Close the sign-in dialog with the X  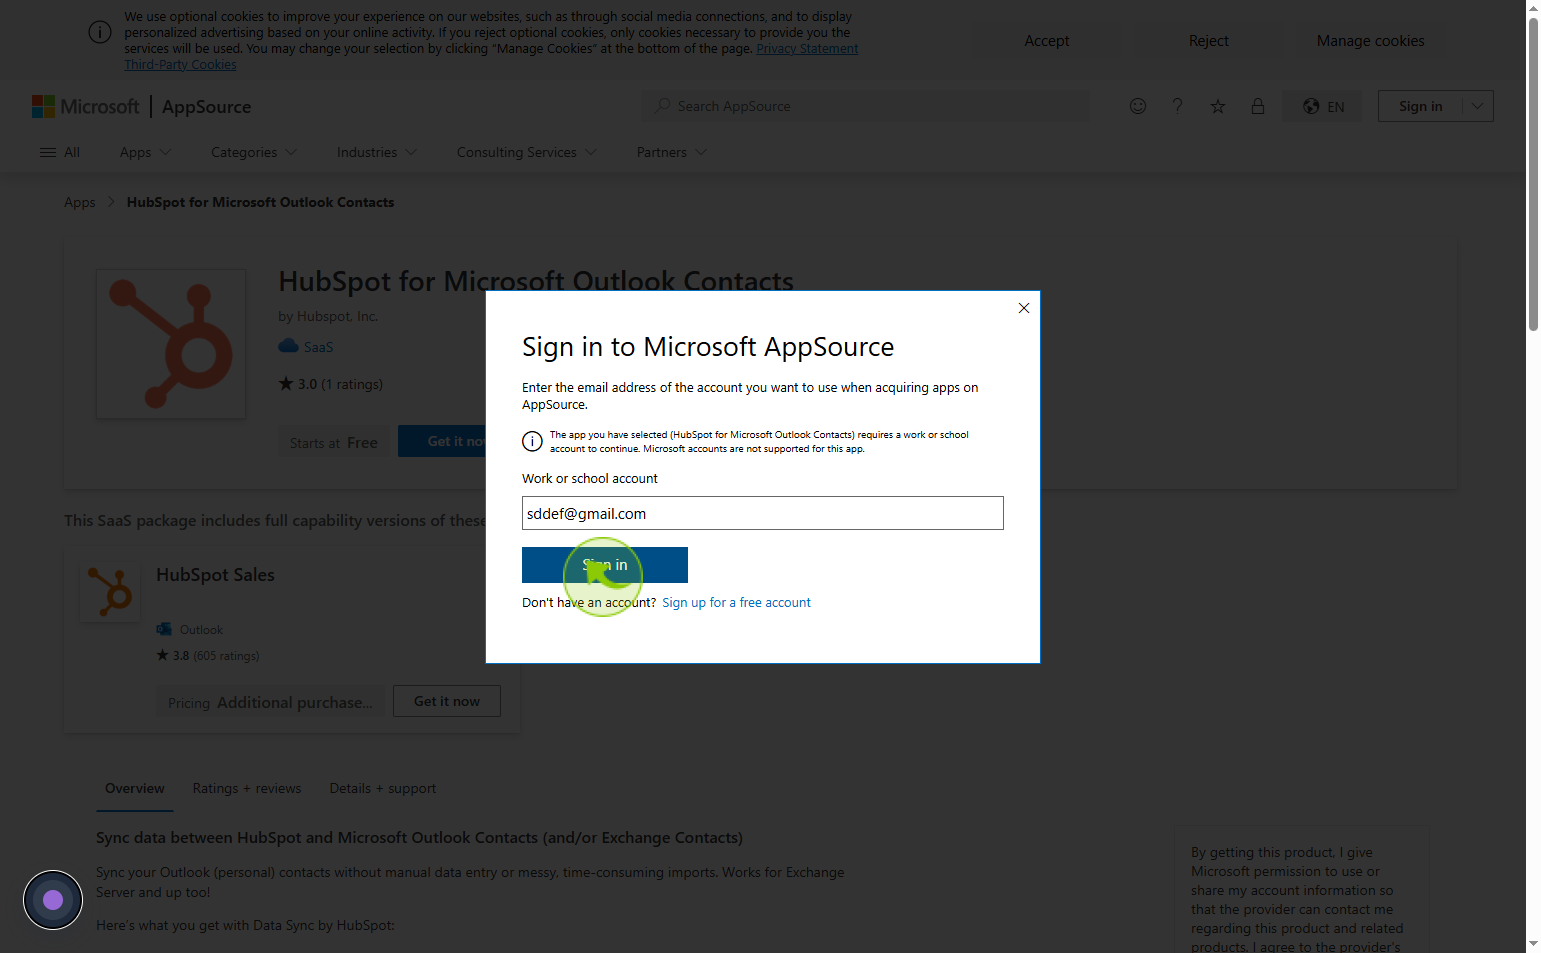[x=1023, y=308]
